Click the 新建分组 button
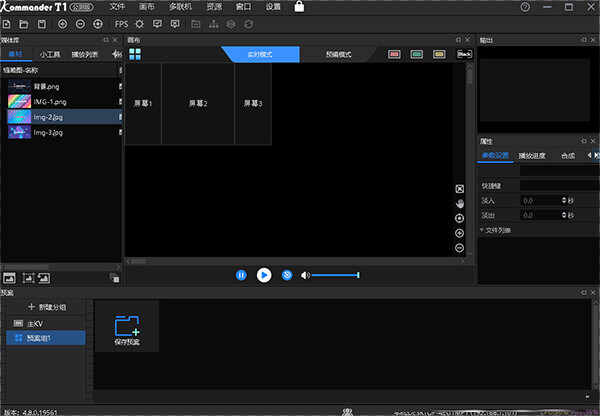Image resolution: width=600 pixels, height=416 pixels. (x=45, y=307)
